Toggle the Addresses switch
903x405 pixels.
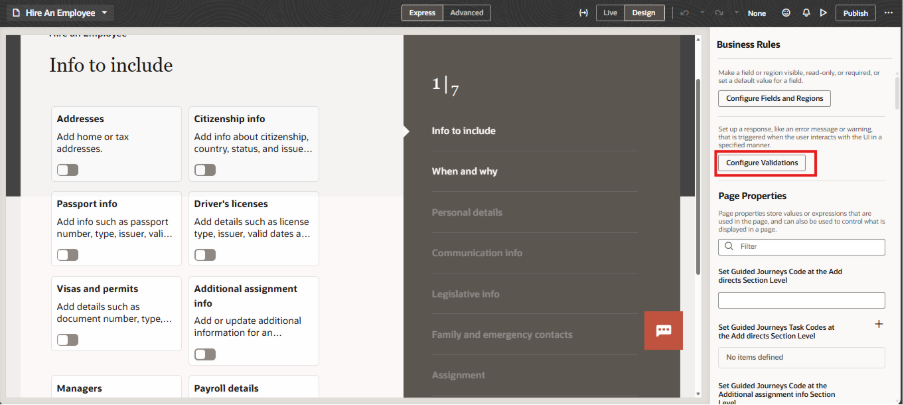tap(67, 170)
